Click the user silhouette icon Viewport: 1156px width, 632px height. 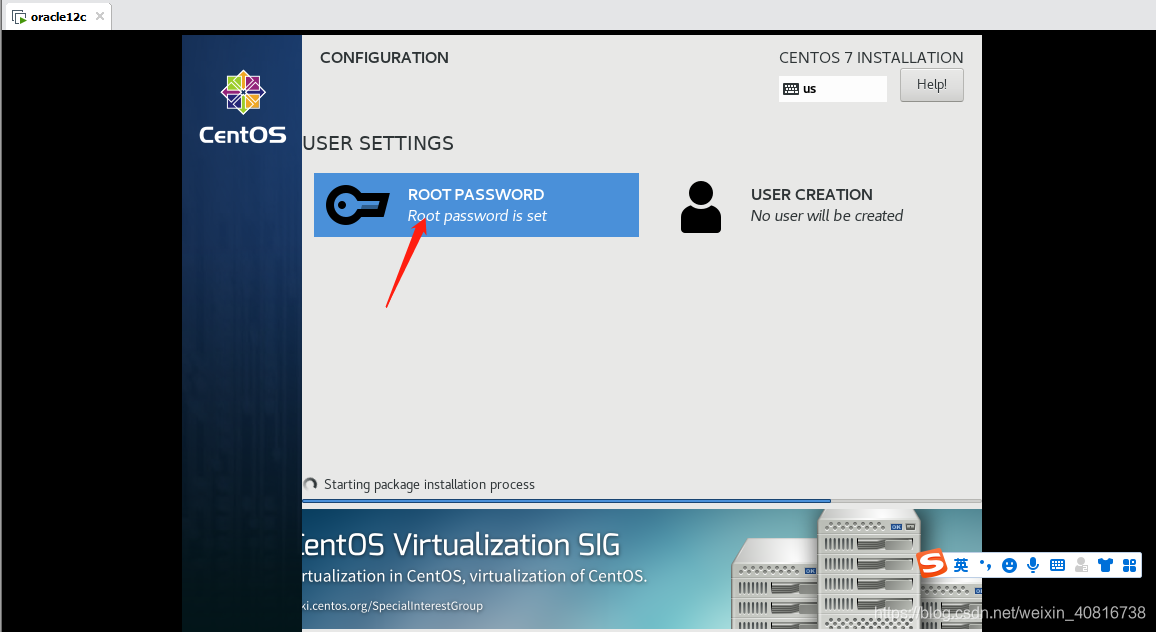(x=700, y=206)
